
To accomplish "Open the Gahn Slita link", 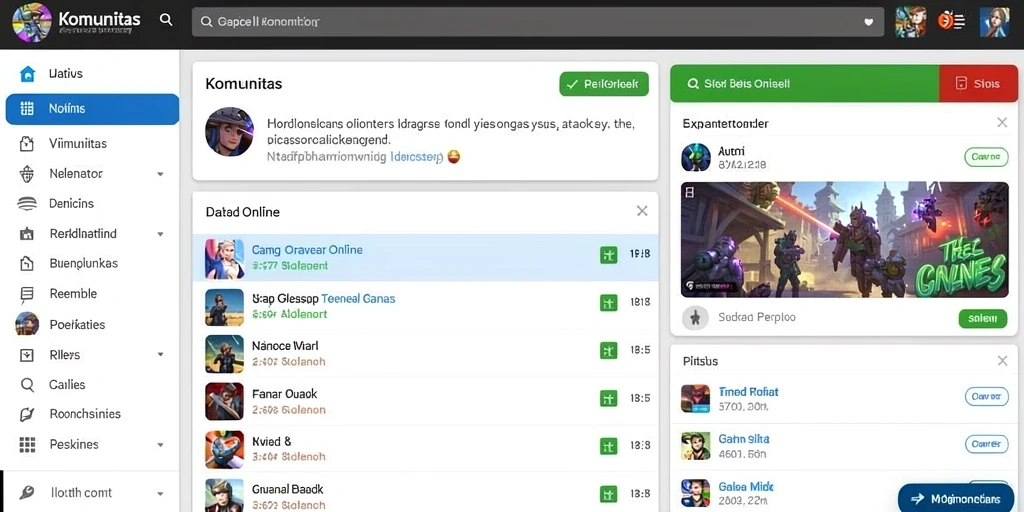I will click(x=744, y=439).
